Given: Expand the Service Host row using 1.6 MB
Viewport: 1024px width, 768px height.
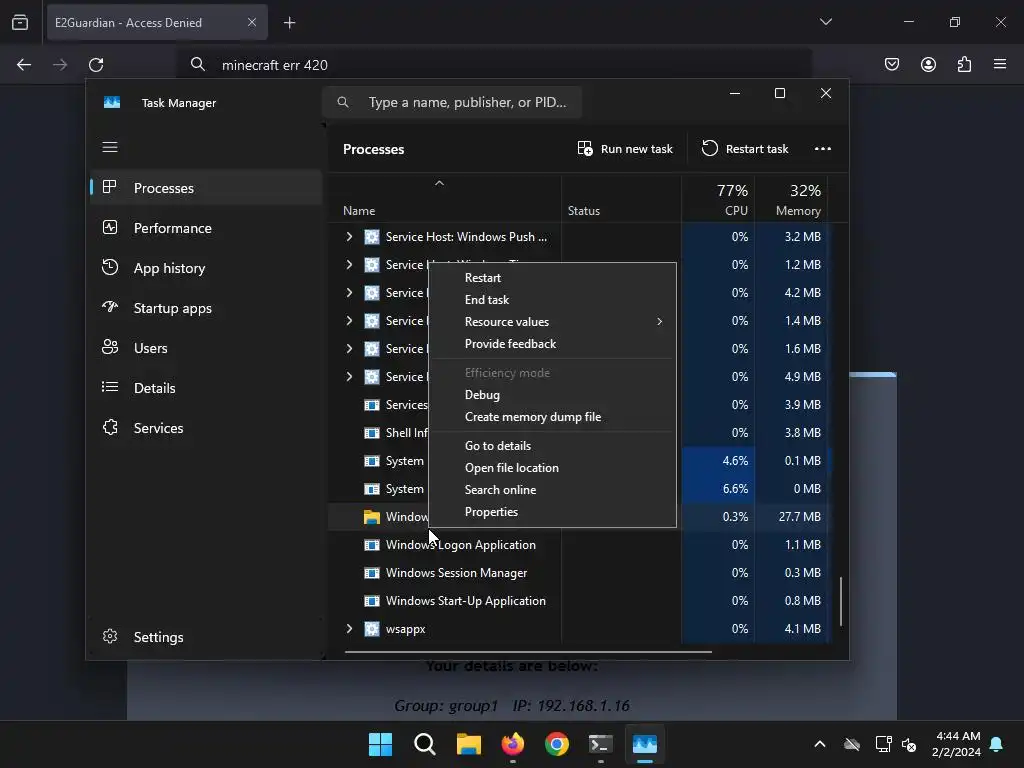Looking at the screenshot, I should [349, 349].
